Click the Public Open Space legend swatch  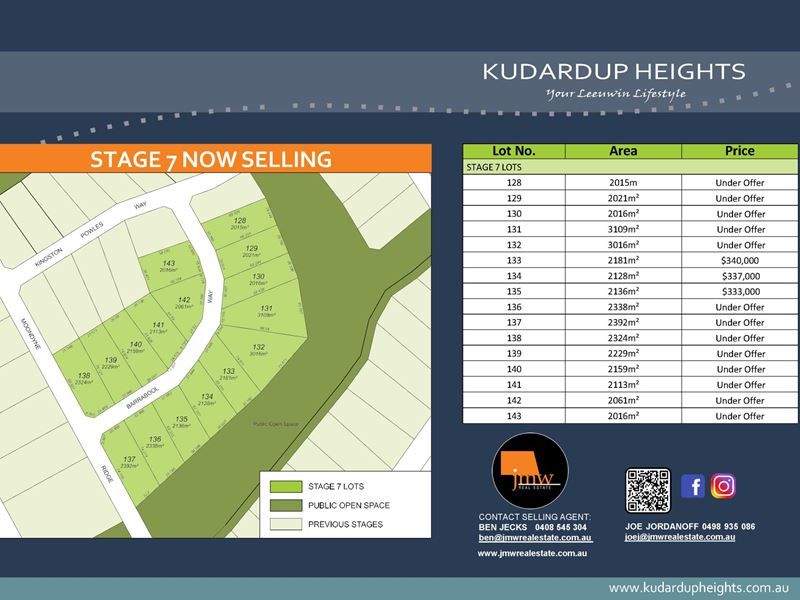286,506
